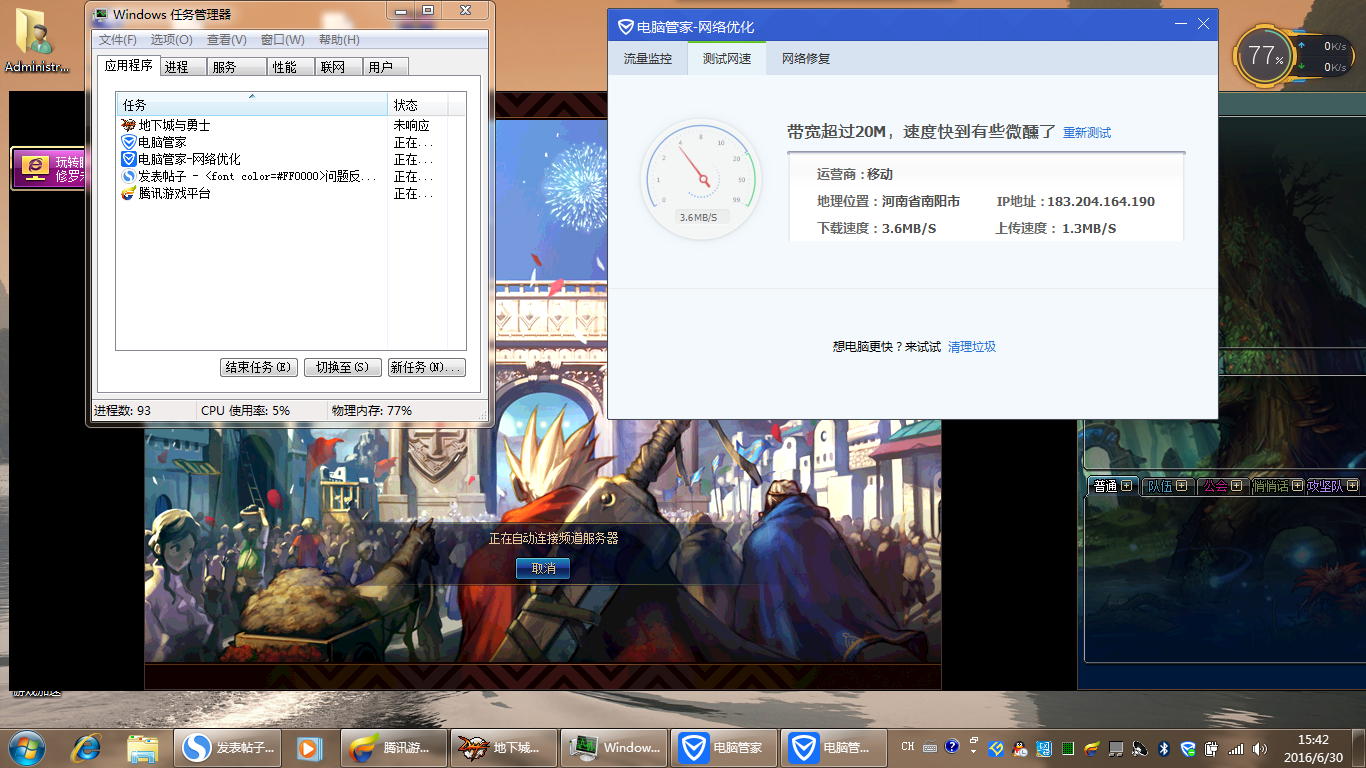
Task: Click the 电脑管家 shield logo in title bar
Action: point(626,27)
